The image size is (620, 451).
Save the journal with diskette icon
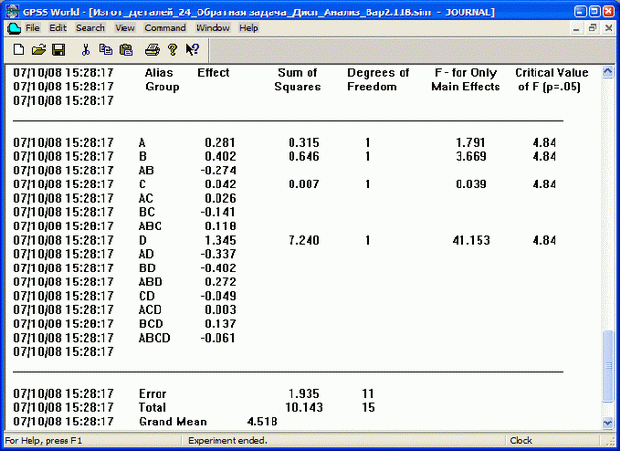click(x=59, y=50)
